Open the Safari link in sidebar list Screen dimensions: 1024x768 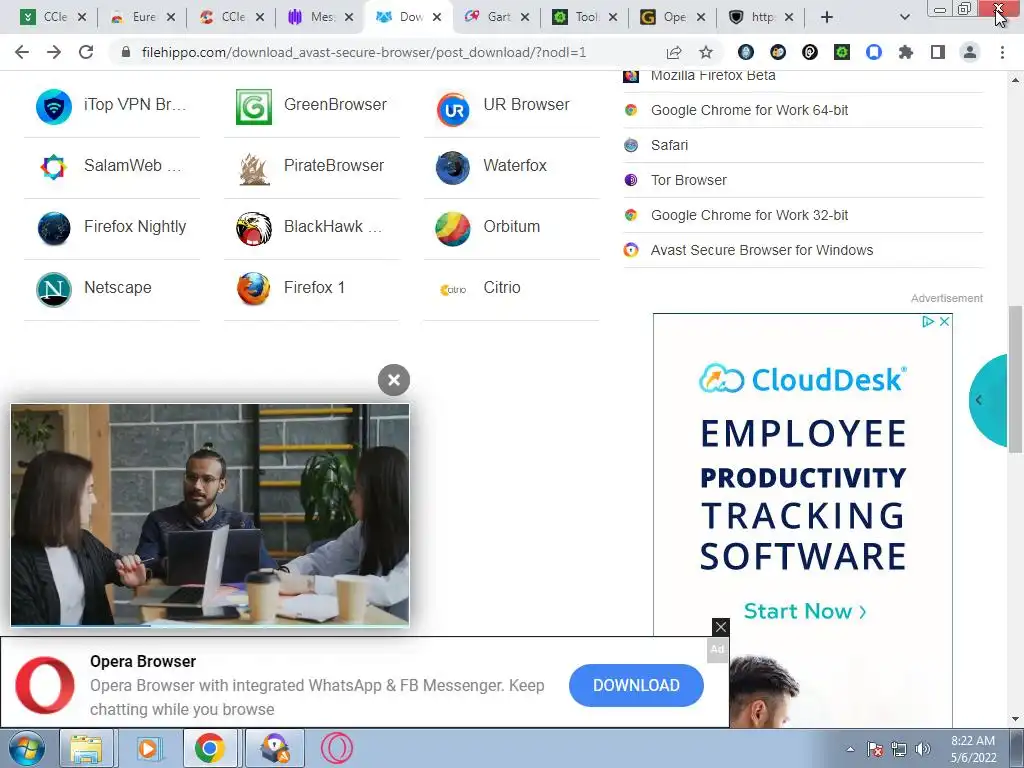[x=669, y=145]
